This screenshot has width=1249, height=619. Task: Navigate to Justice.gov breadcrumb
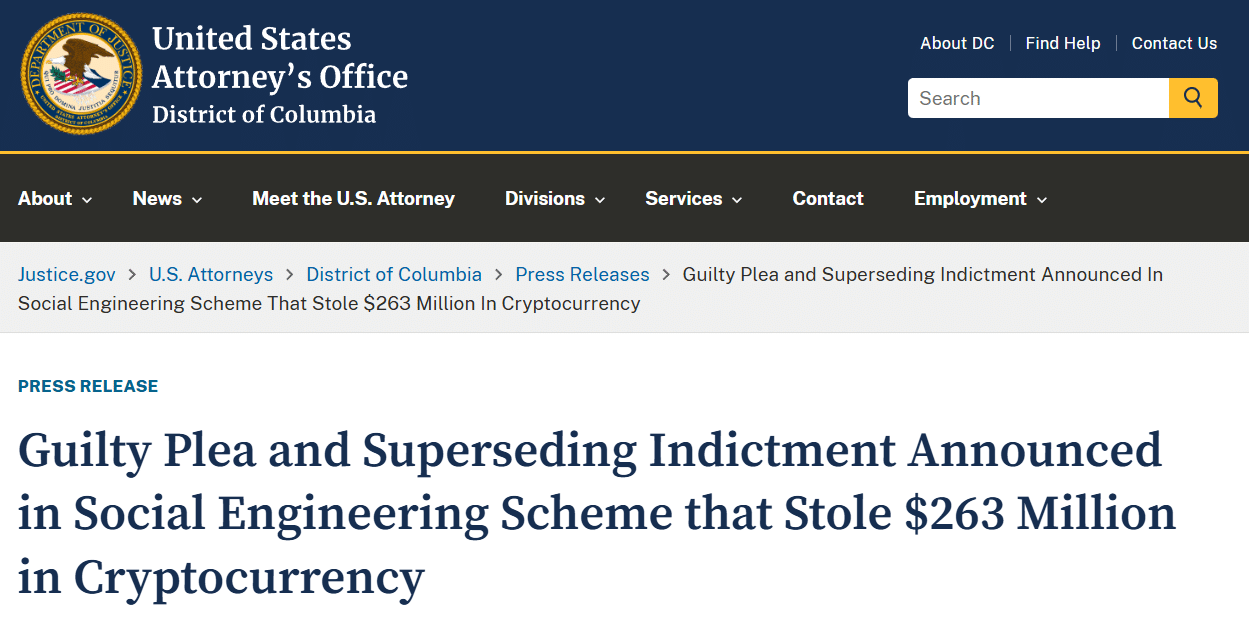(67, 274)
